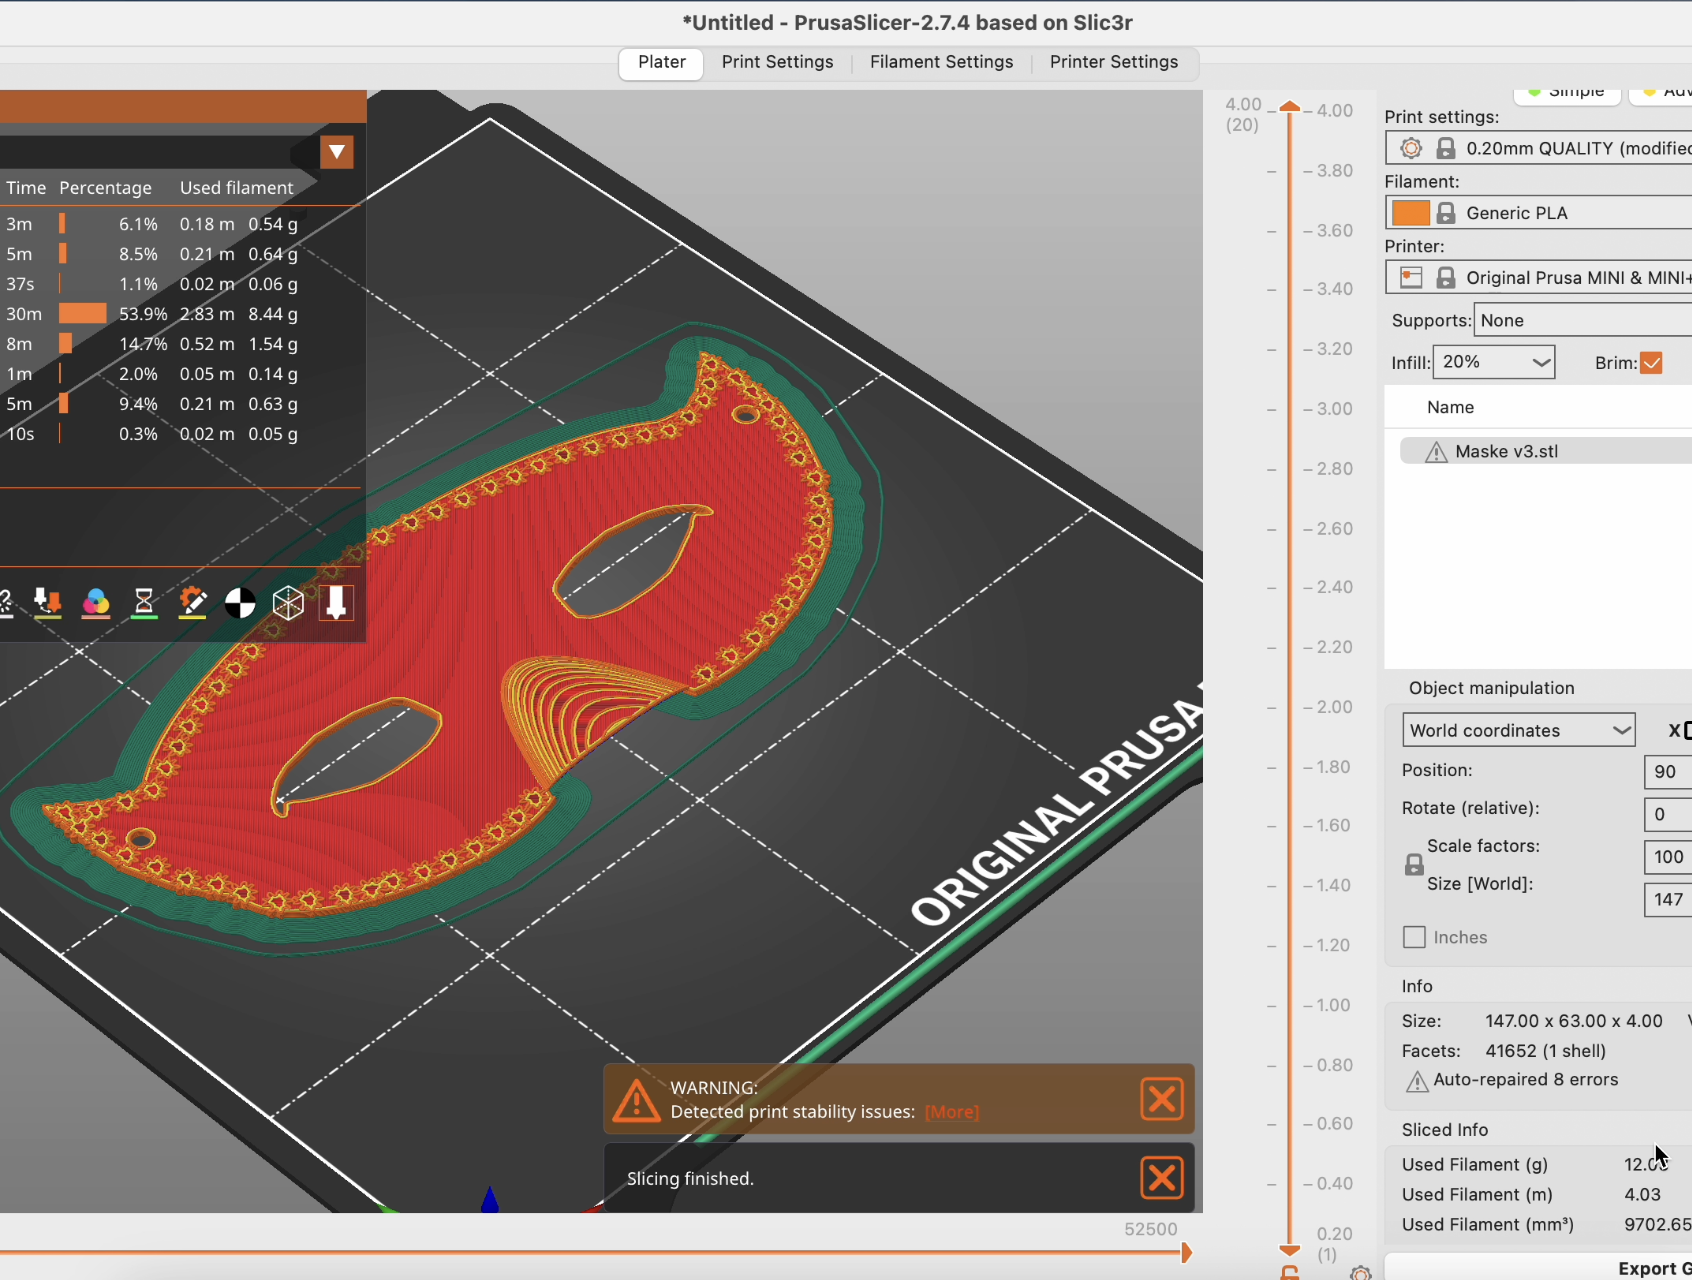
Task: Click the vertical slider settings gear icon
Action: pyautogui.click(x=1360, y=1273)
